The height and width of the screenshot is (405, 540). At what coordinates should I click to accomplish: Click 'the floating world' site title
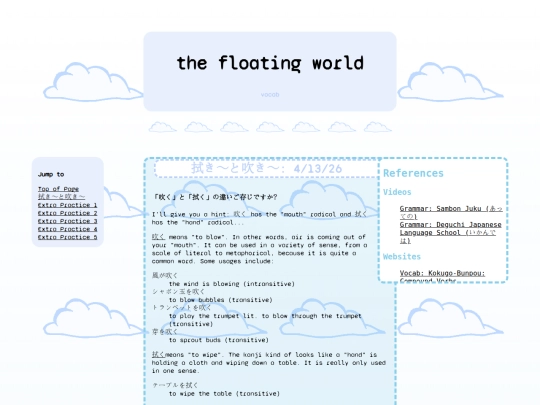point(270,63)
